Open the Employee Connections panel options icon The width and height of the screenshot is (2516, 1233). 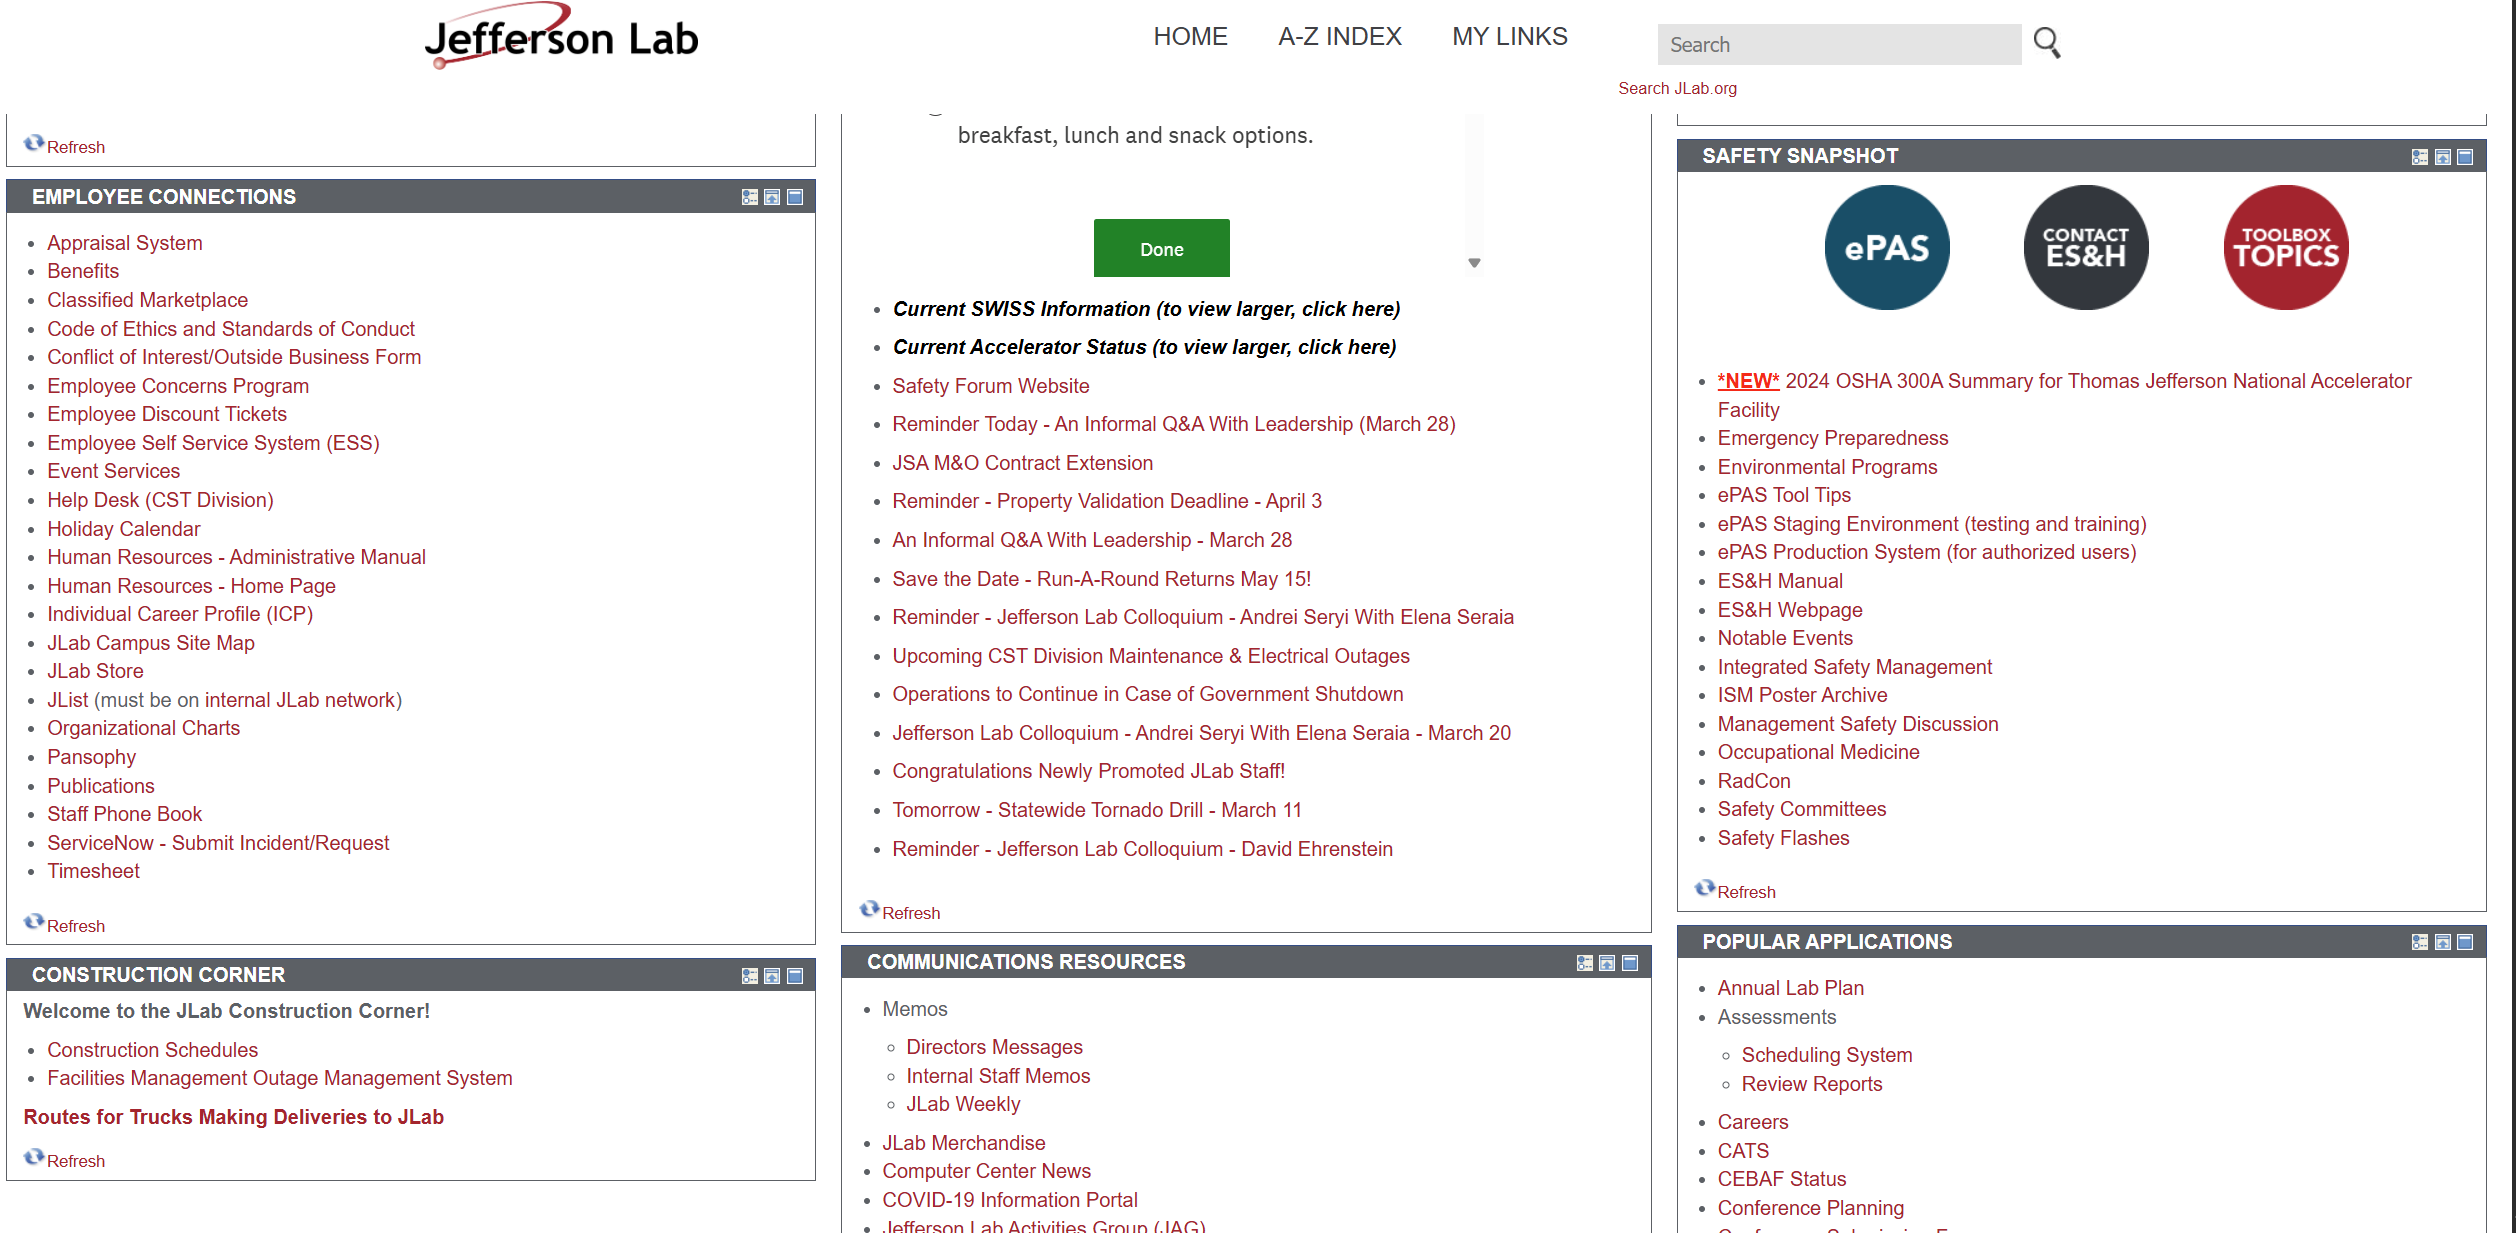click(750, 197)
